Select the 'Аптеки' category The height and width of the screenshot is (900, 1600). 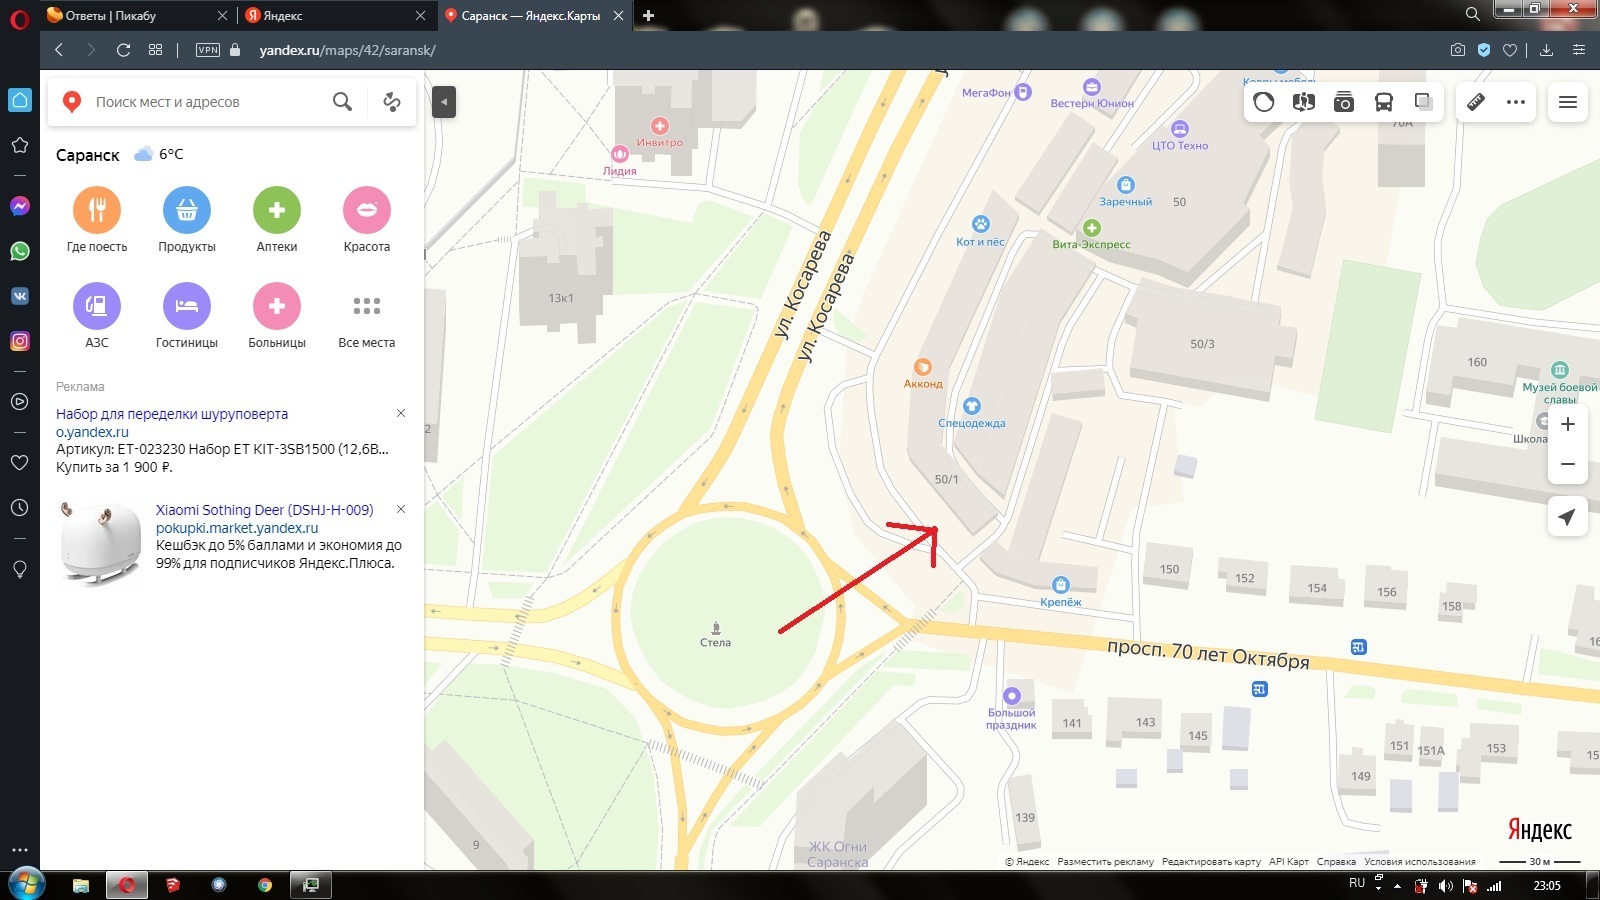pyautogui.click(x=277, y=220)
